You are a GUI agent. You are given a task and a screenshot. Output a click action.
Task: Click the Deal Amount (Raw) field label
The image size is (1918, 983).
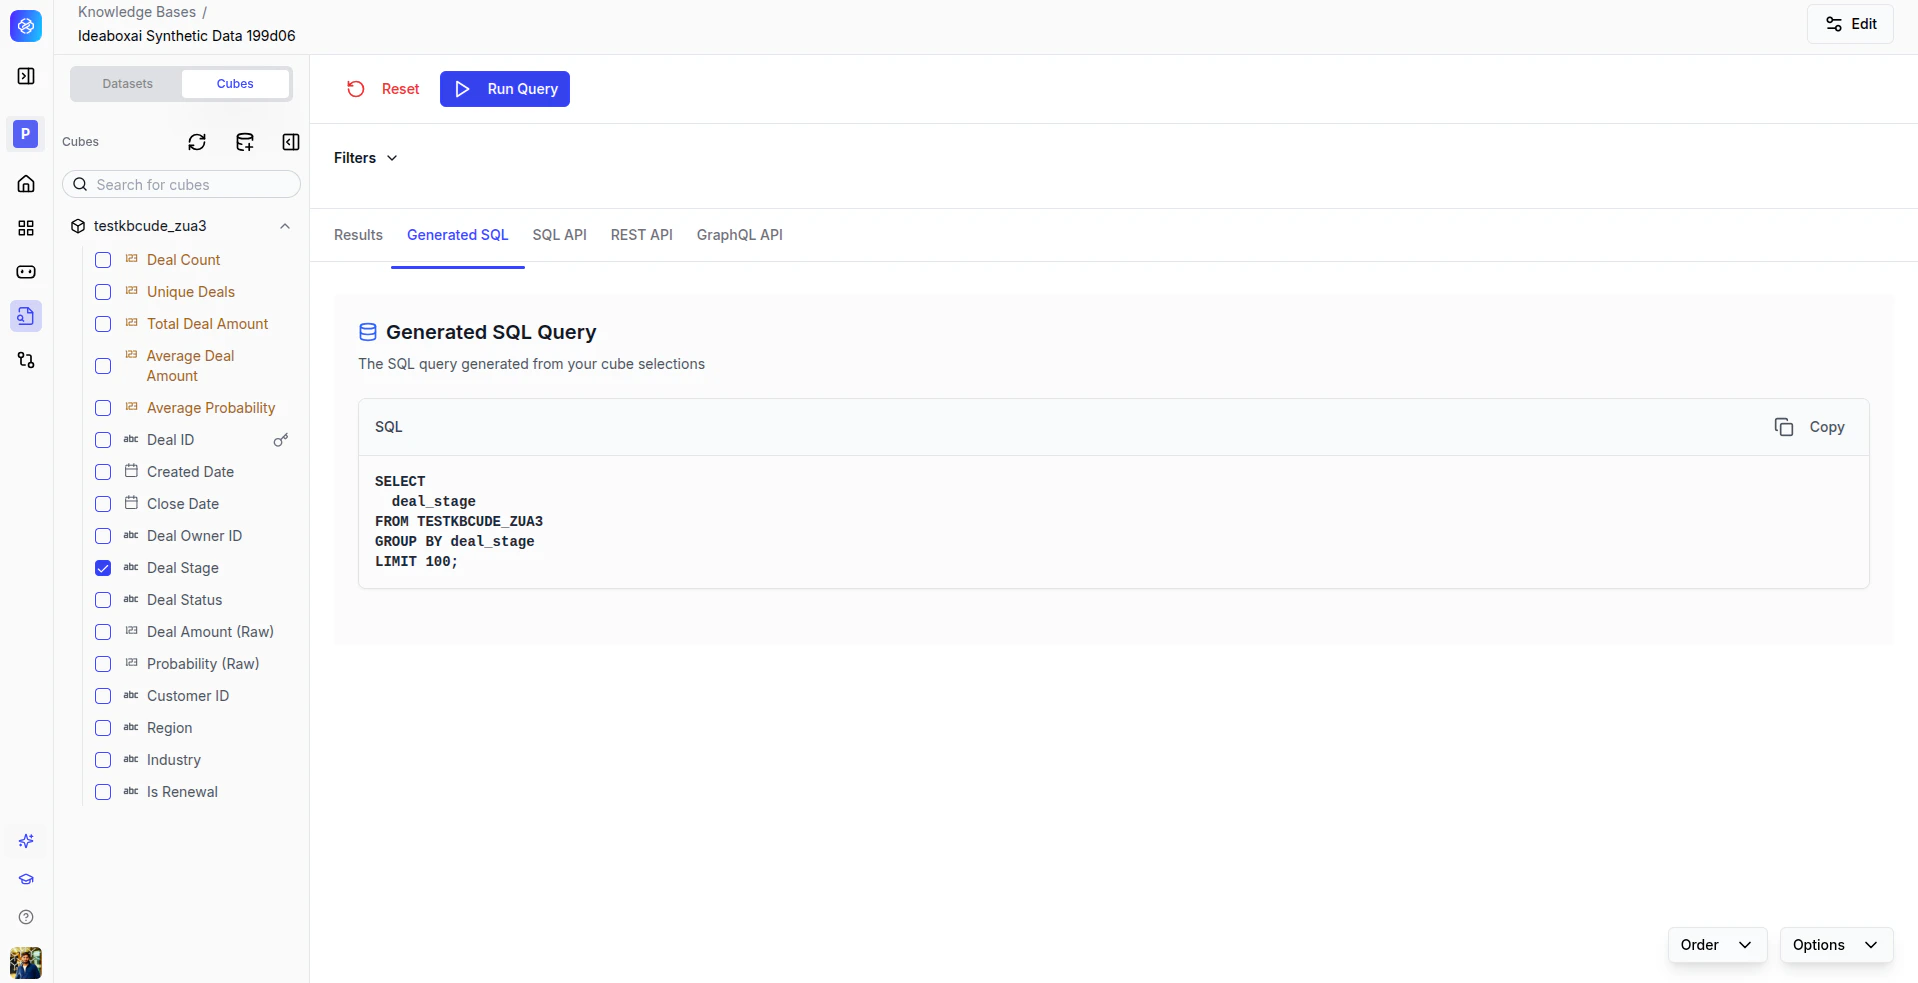coord(210,632)
